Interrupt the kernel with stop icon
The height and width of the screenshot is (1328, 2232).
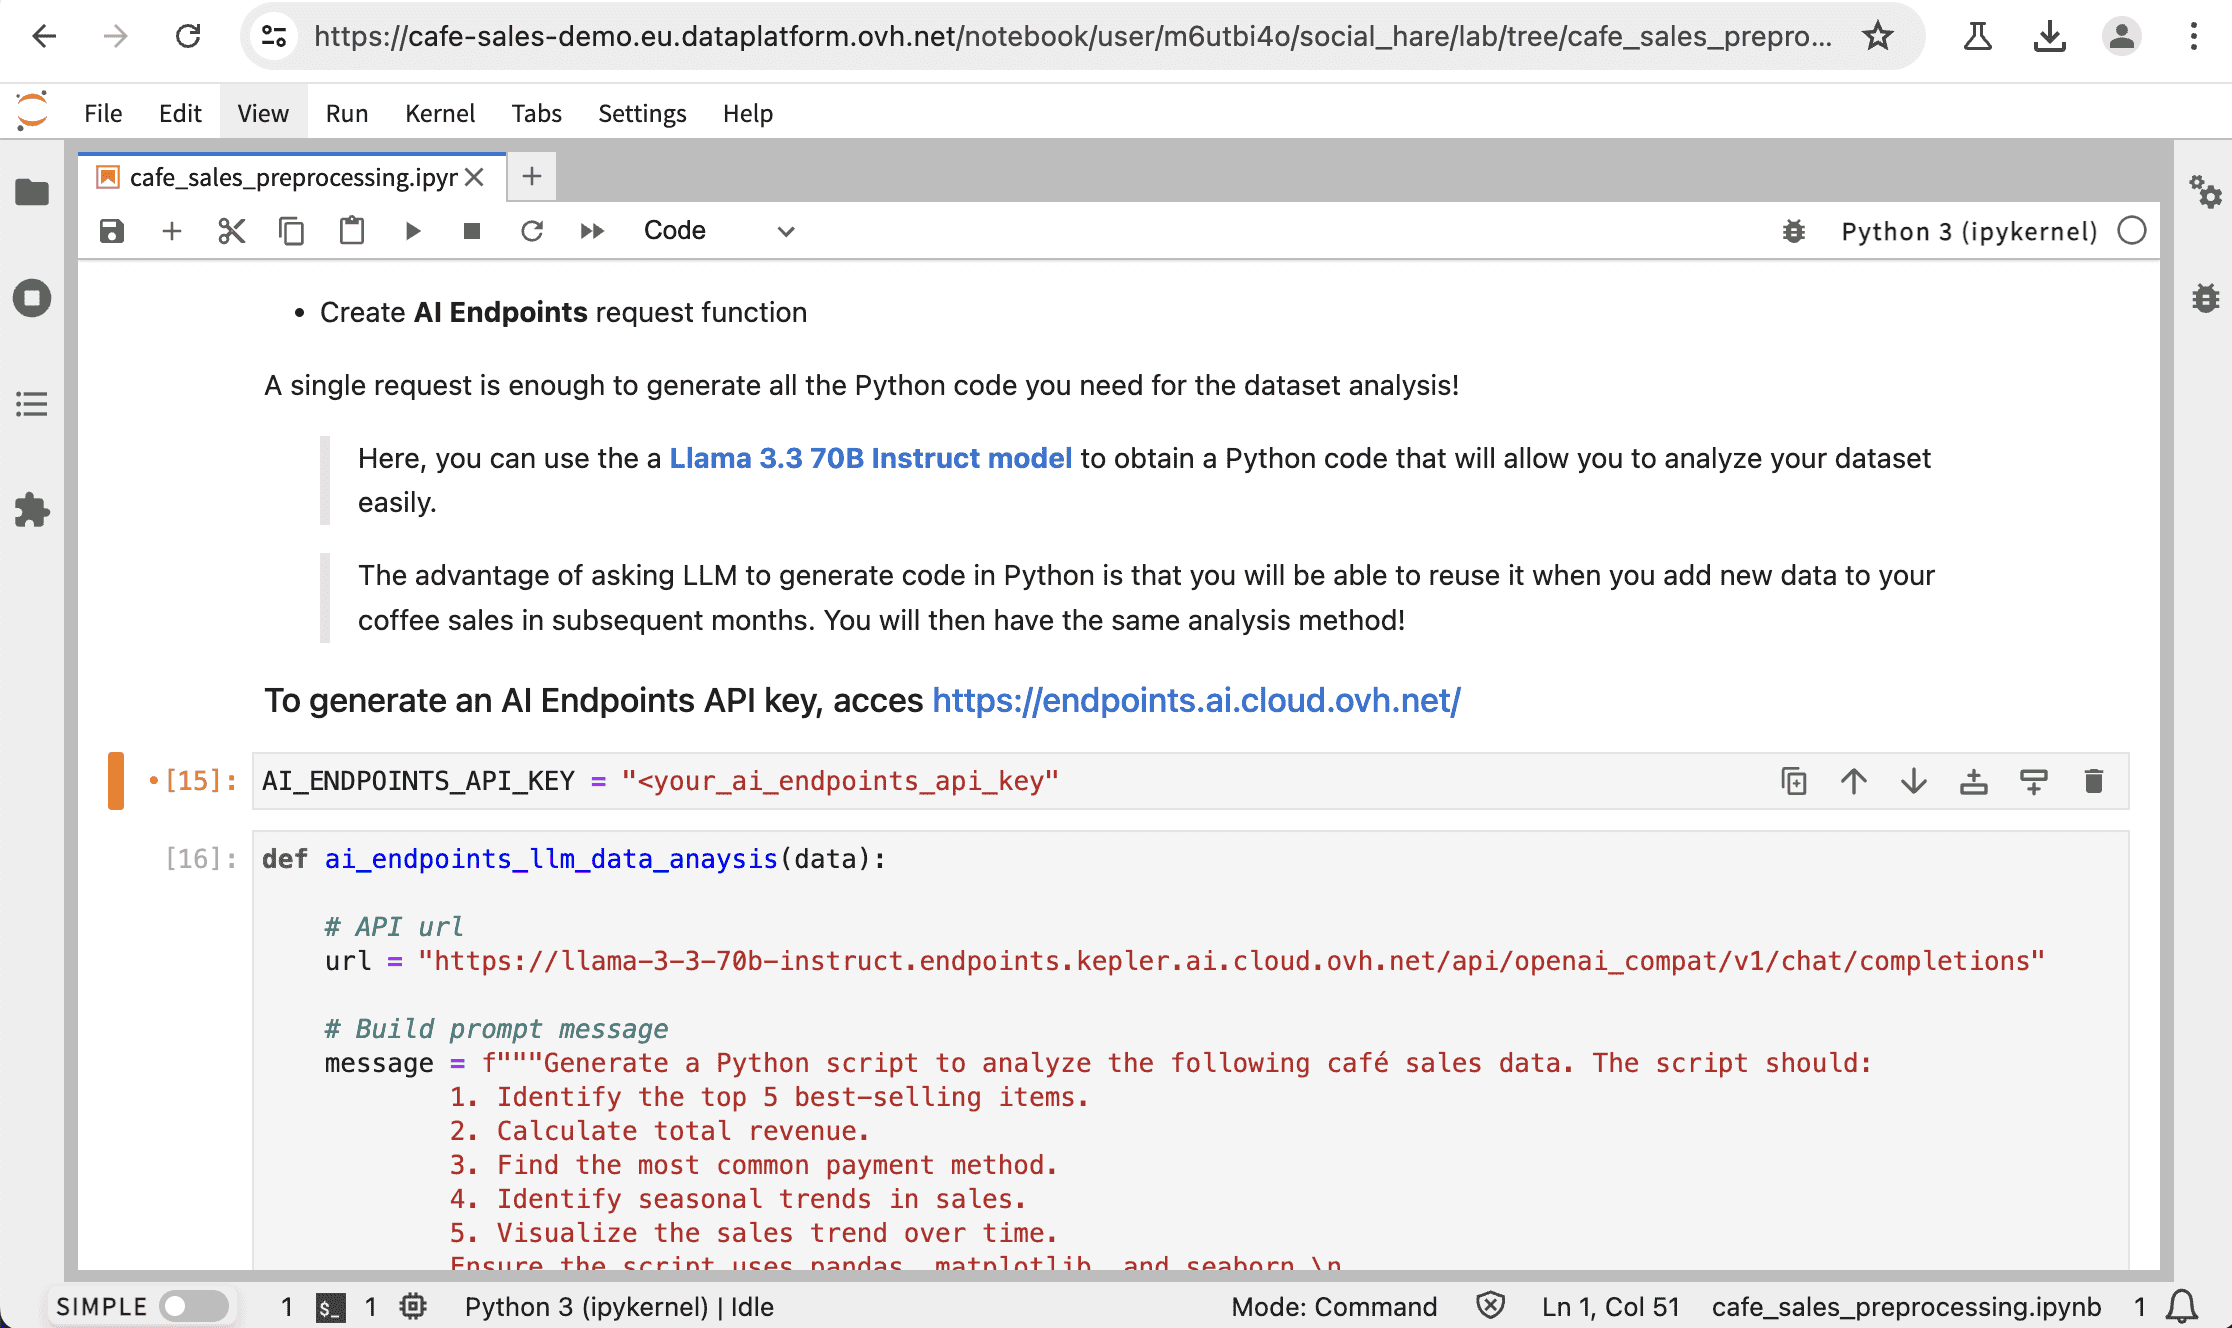pos(472,231)
